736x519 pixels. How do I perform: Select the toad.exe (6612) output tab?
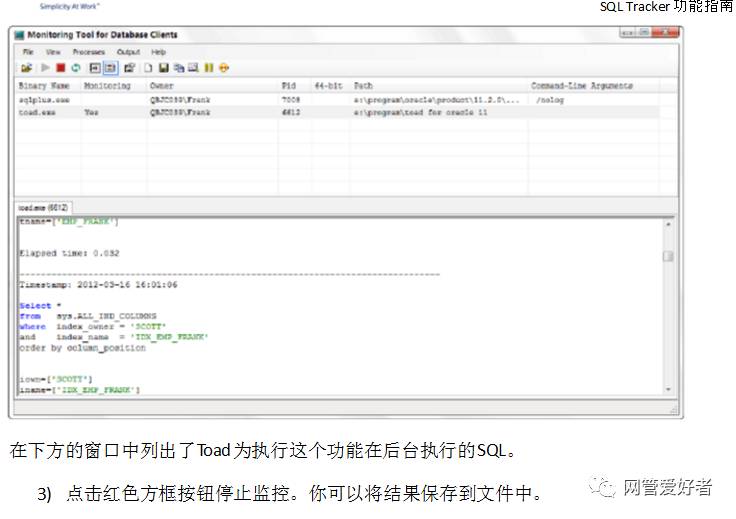click(x=43, y=207)
